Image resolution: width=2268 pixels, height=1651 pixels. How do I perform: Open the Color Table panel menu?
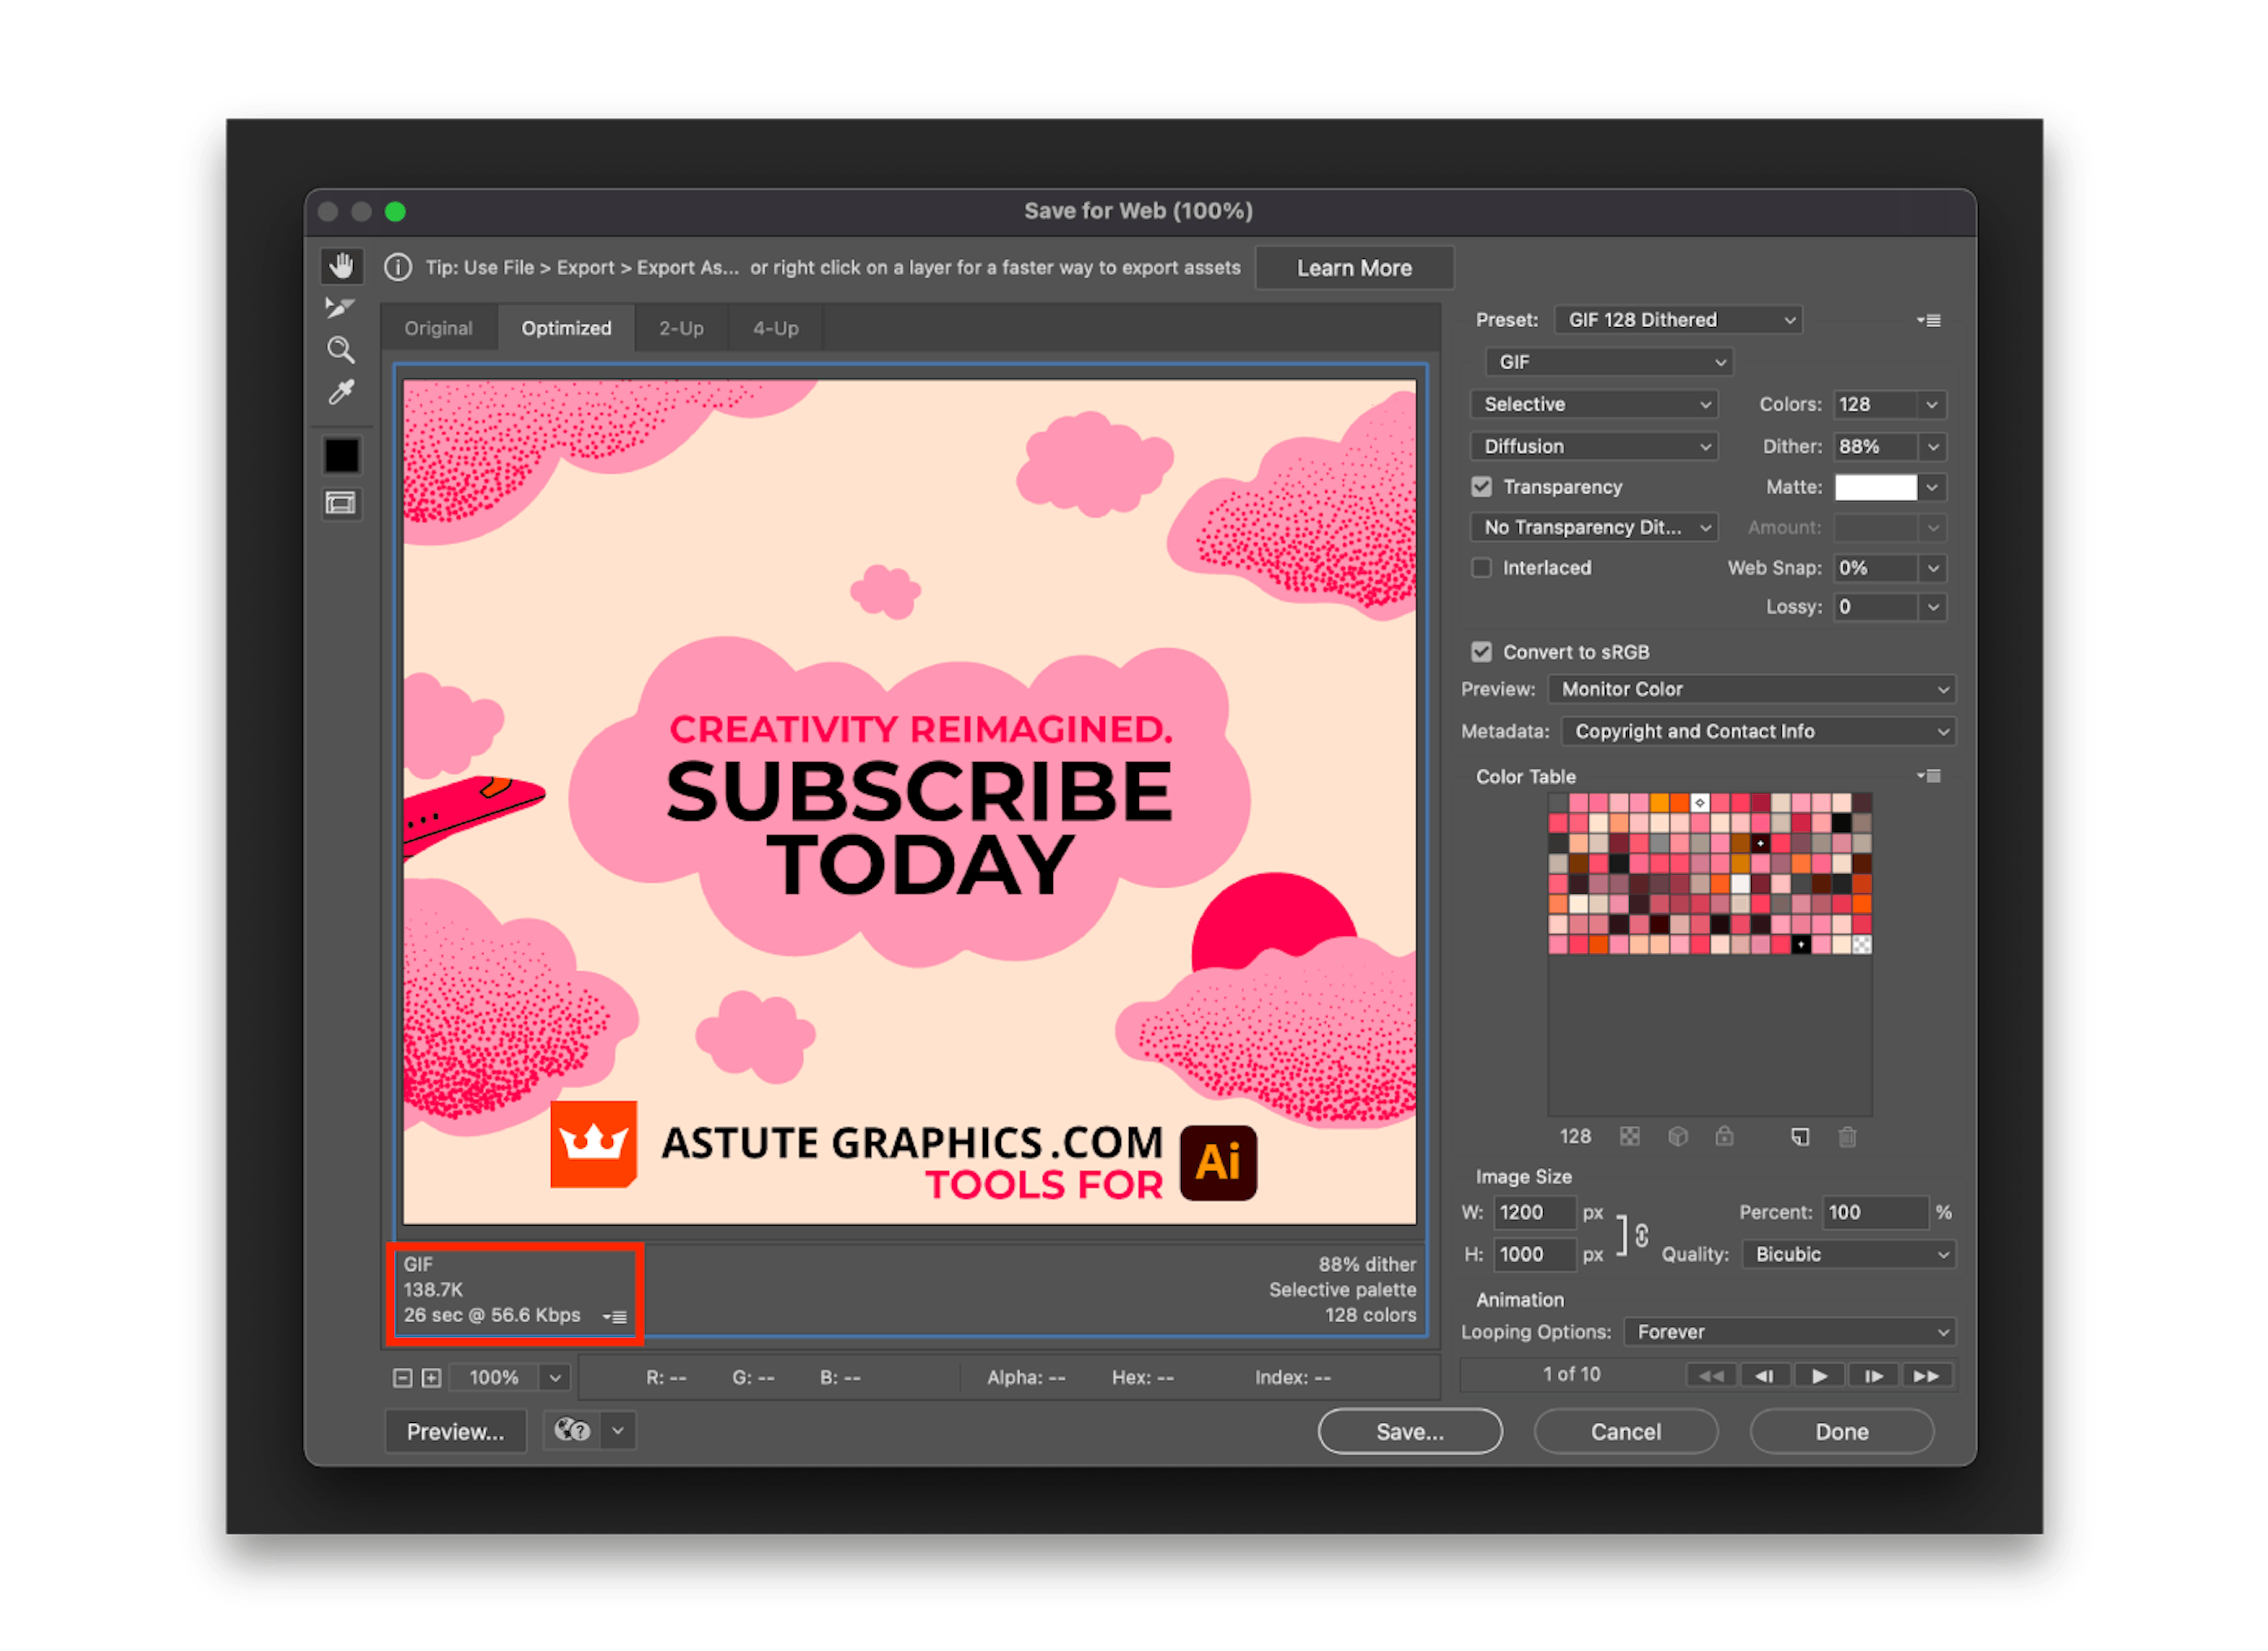[x=1930, y=775]
